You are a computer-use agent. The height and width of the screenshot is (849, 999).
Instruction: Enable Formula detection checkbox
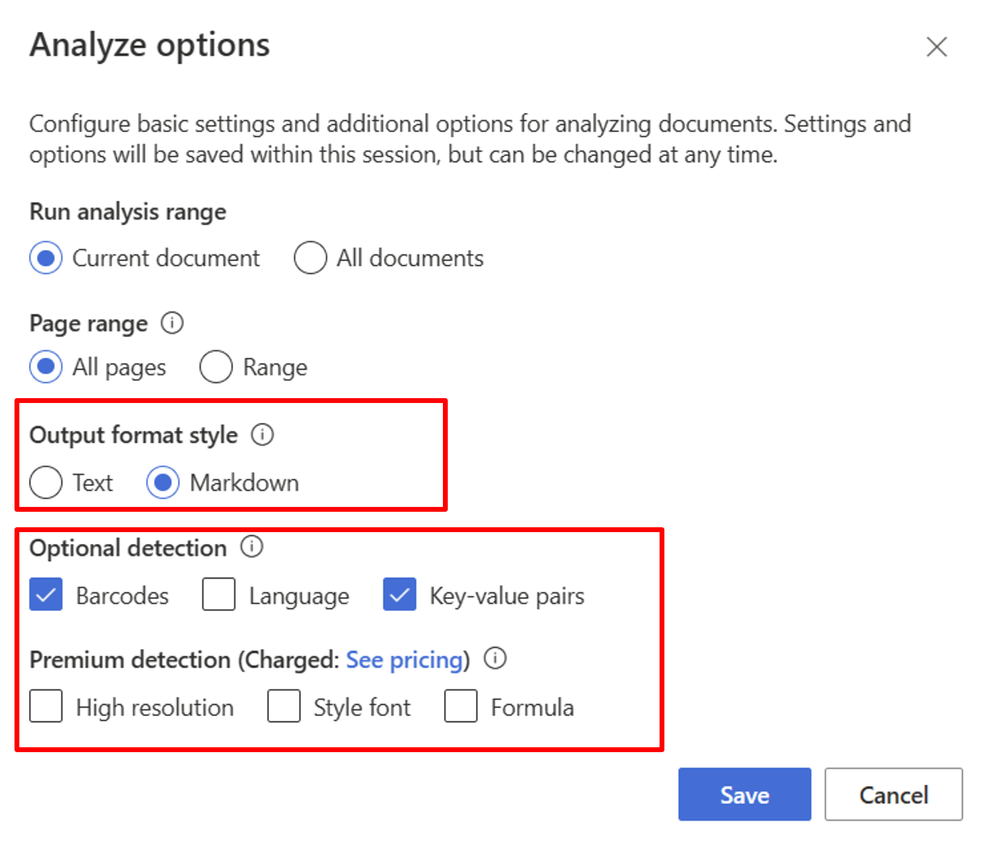pyautogui.click(x=461, y=707)
